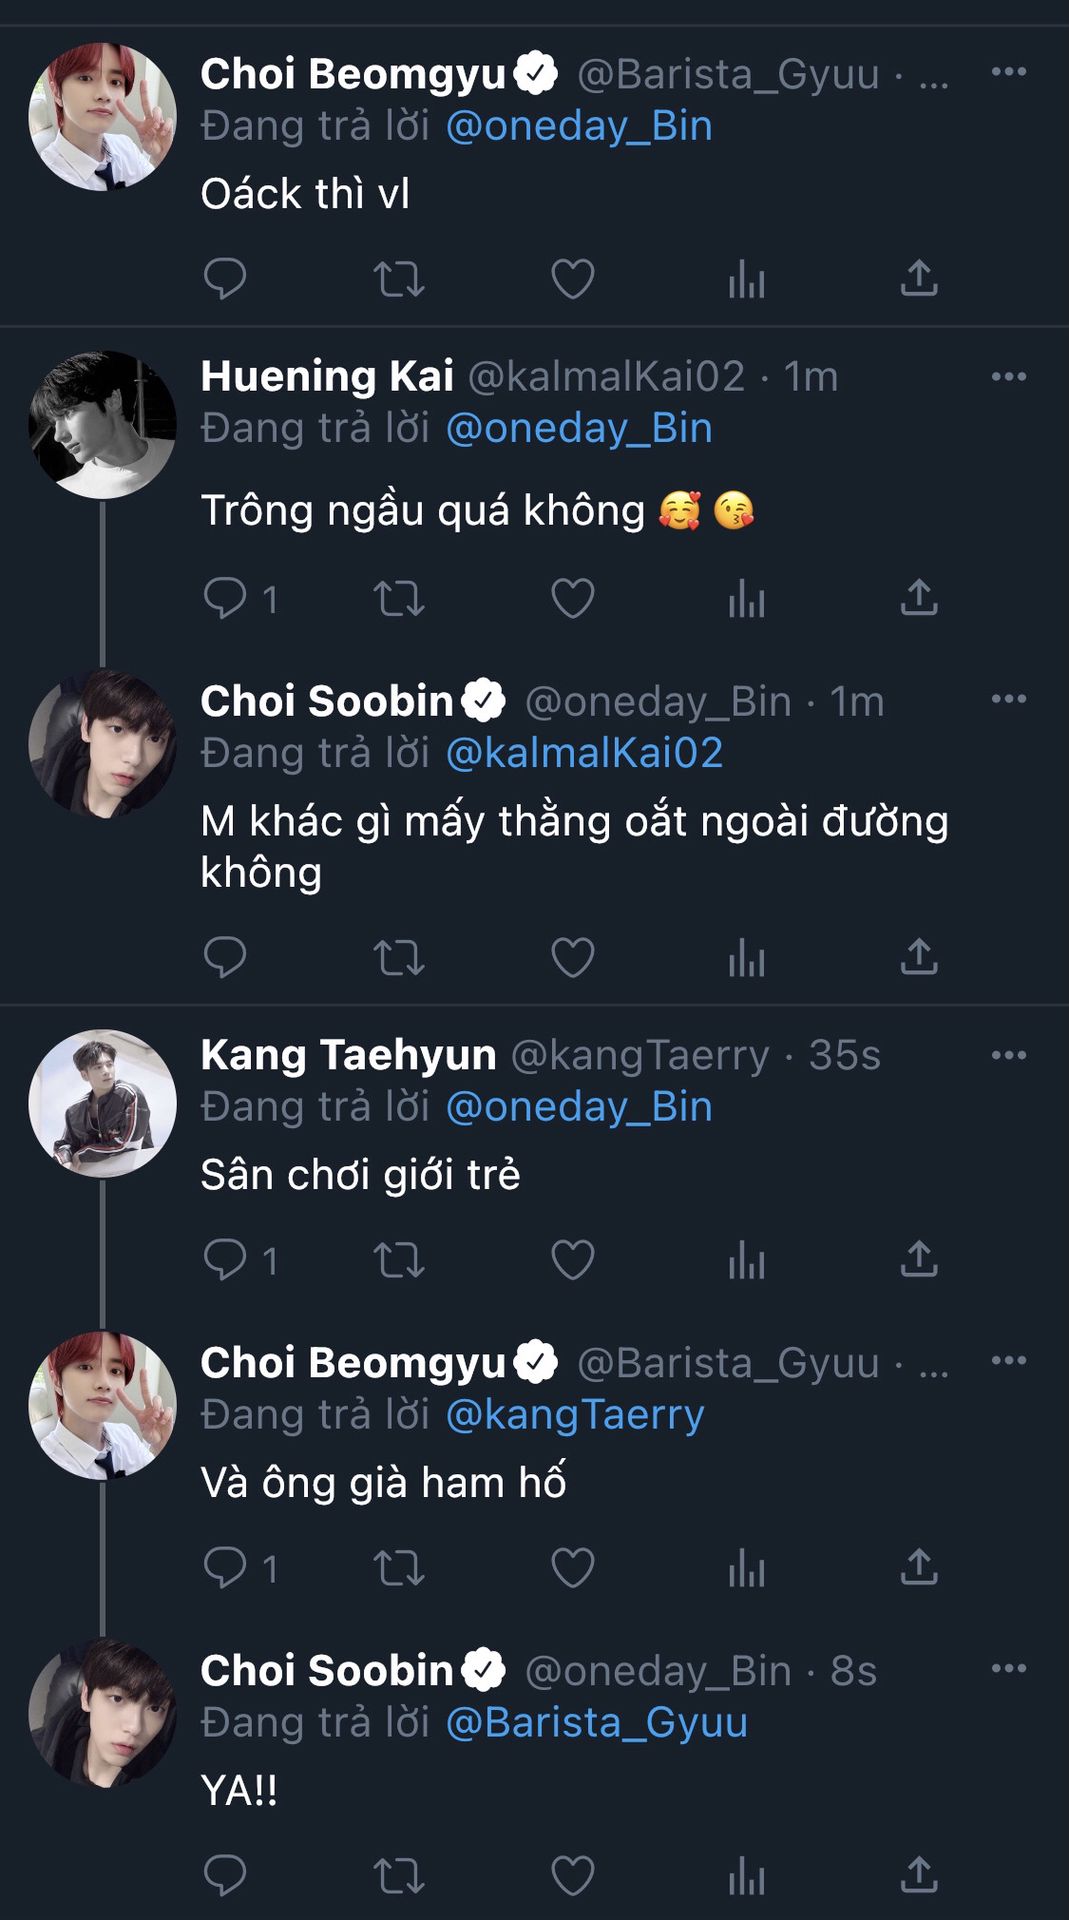1069x1920 pixels.
Task: Reply to Soobin's "YA!!" tweet
Action: tap(225, 1876)
